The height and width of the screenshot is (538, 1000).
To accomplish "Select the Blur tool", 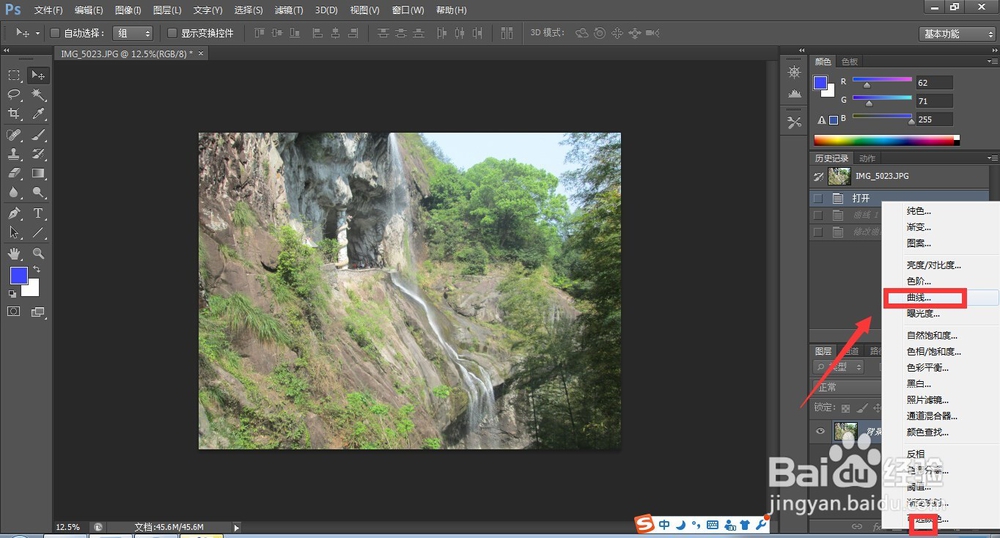I will pos(14,192).
